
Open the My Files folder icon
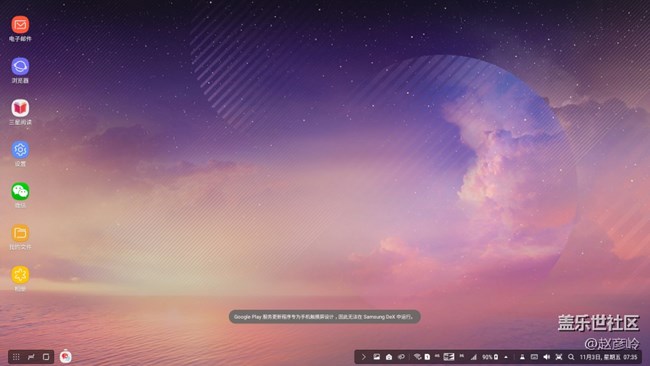click(20, 233)
